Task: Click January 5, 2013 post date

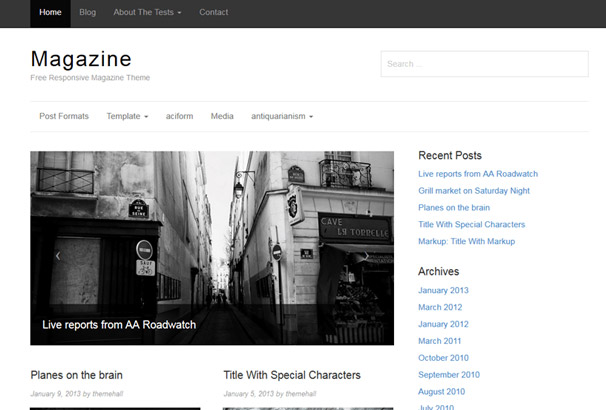Action: point(249,394)
